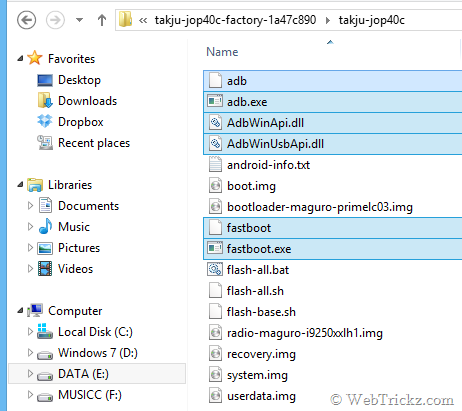
Task: Expand breadcrumb arrow after takju-jop40c-factory-1a47c890
Action: tap(328, 21)
